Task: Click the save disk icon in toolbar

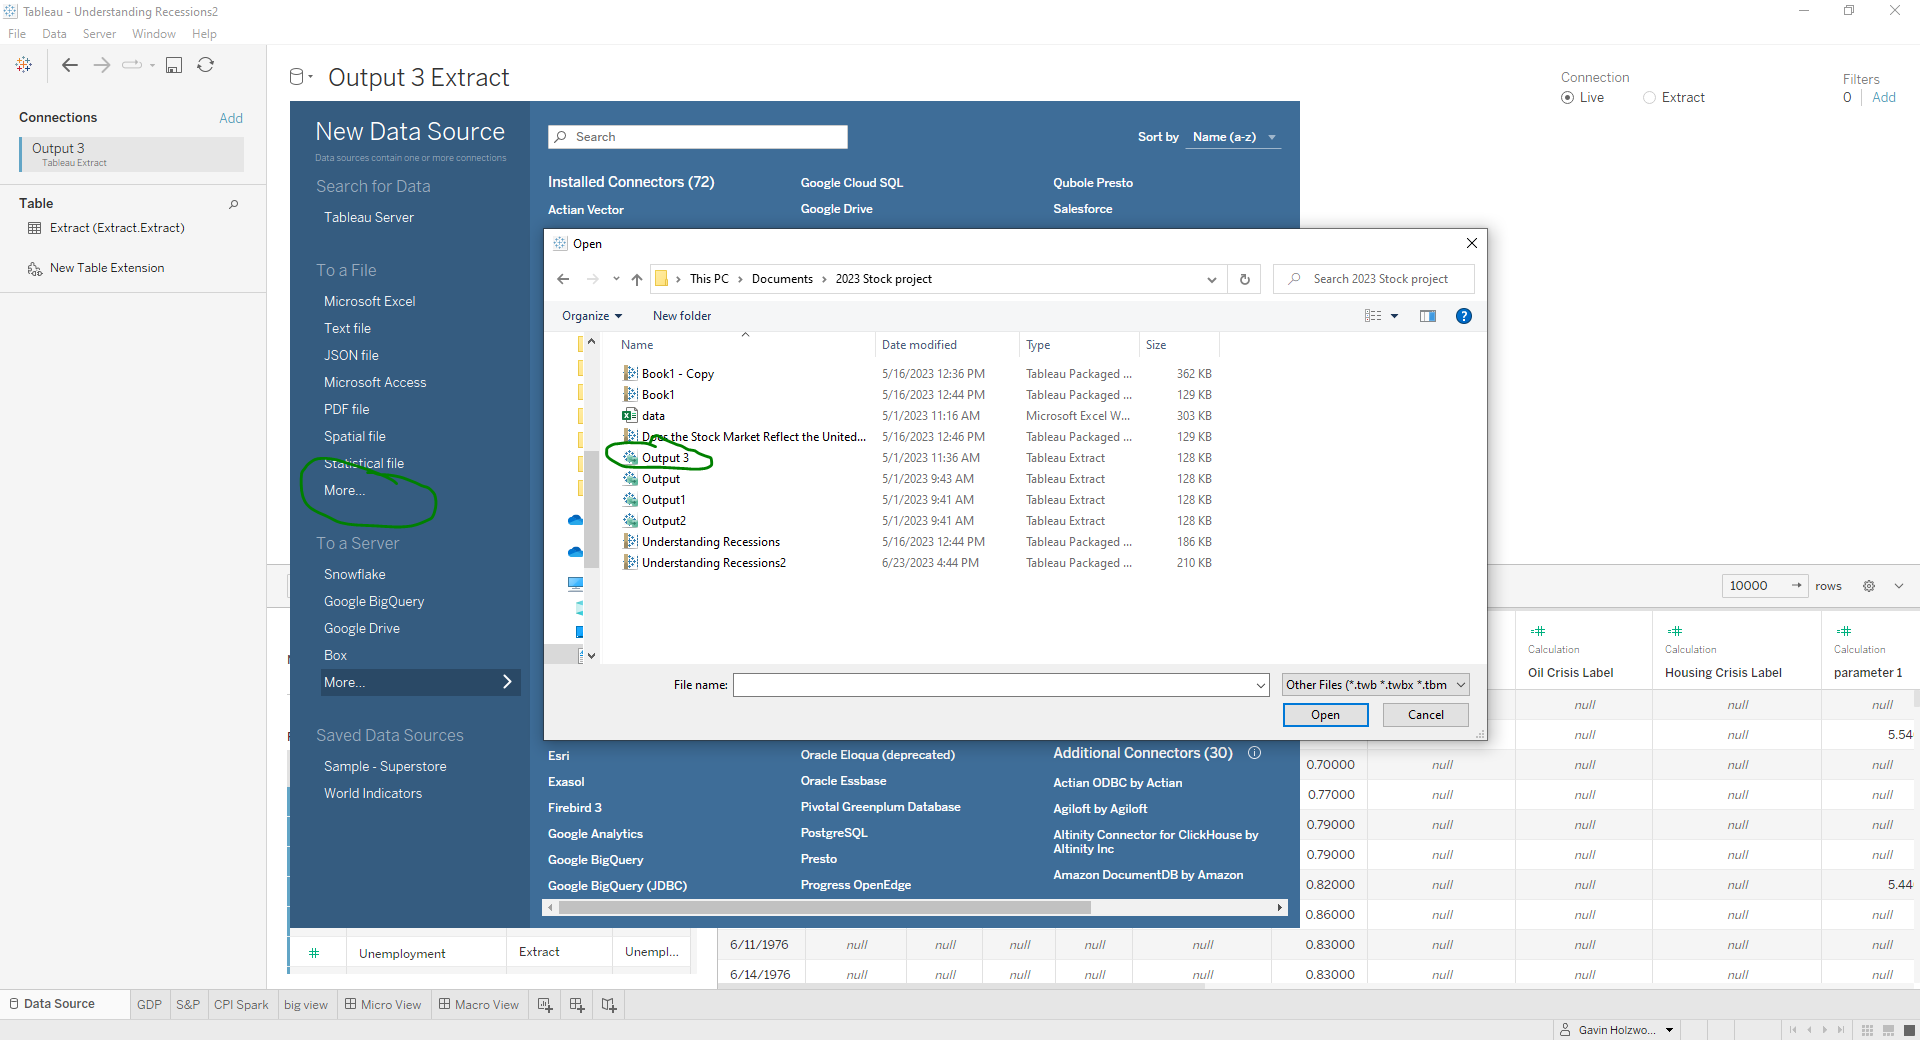Action: click(x=174, y=65)
